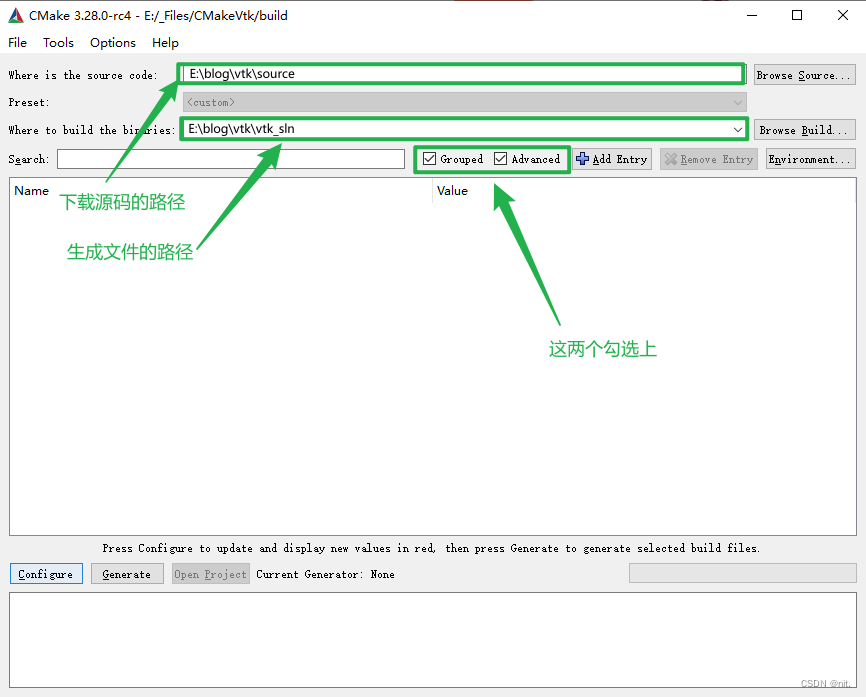
Task: Click the CMake logo in the title bar
Action: [x=15, y=15]
